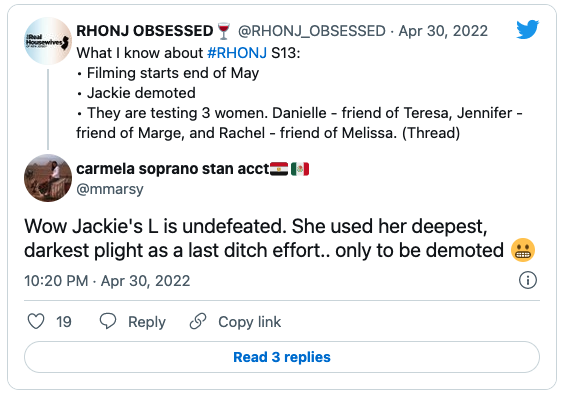Like the tweet with the heart icon
This screenshot has width=563, height=396.
click(x=36, y=321)
